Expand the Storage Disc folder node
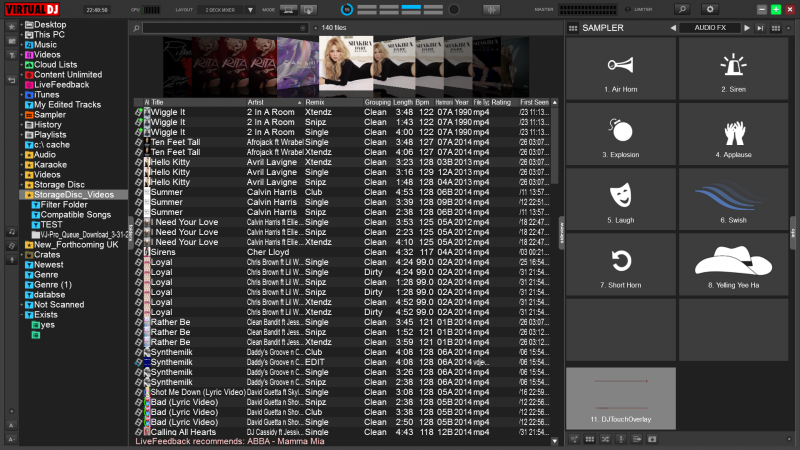This screenshot has height=450, width=800. (21, 185)
